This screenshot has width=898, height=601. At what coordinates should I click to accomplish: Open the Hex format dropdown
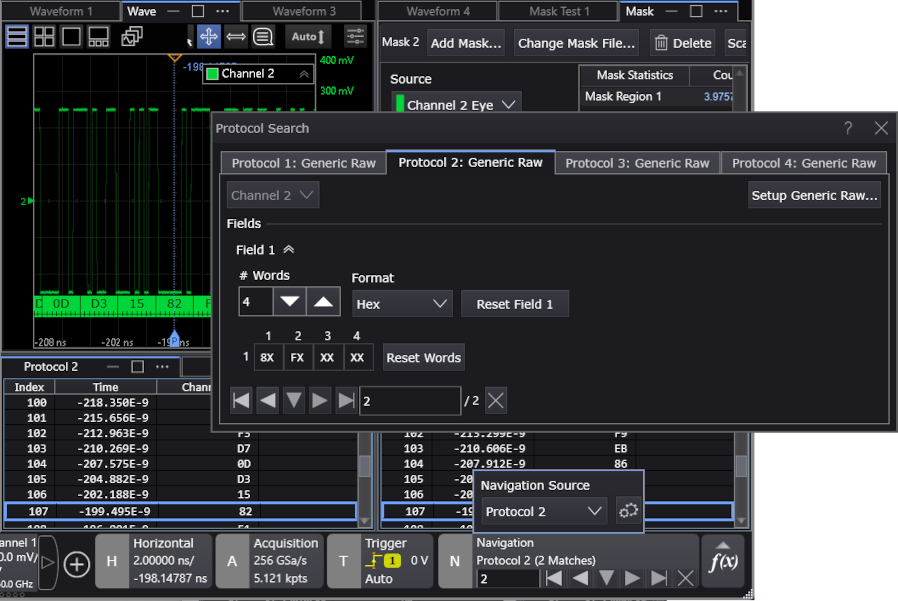click(401, 304)
